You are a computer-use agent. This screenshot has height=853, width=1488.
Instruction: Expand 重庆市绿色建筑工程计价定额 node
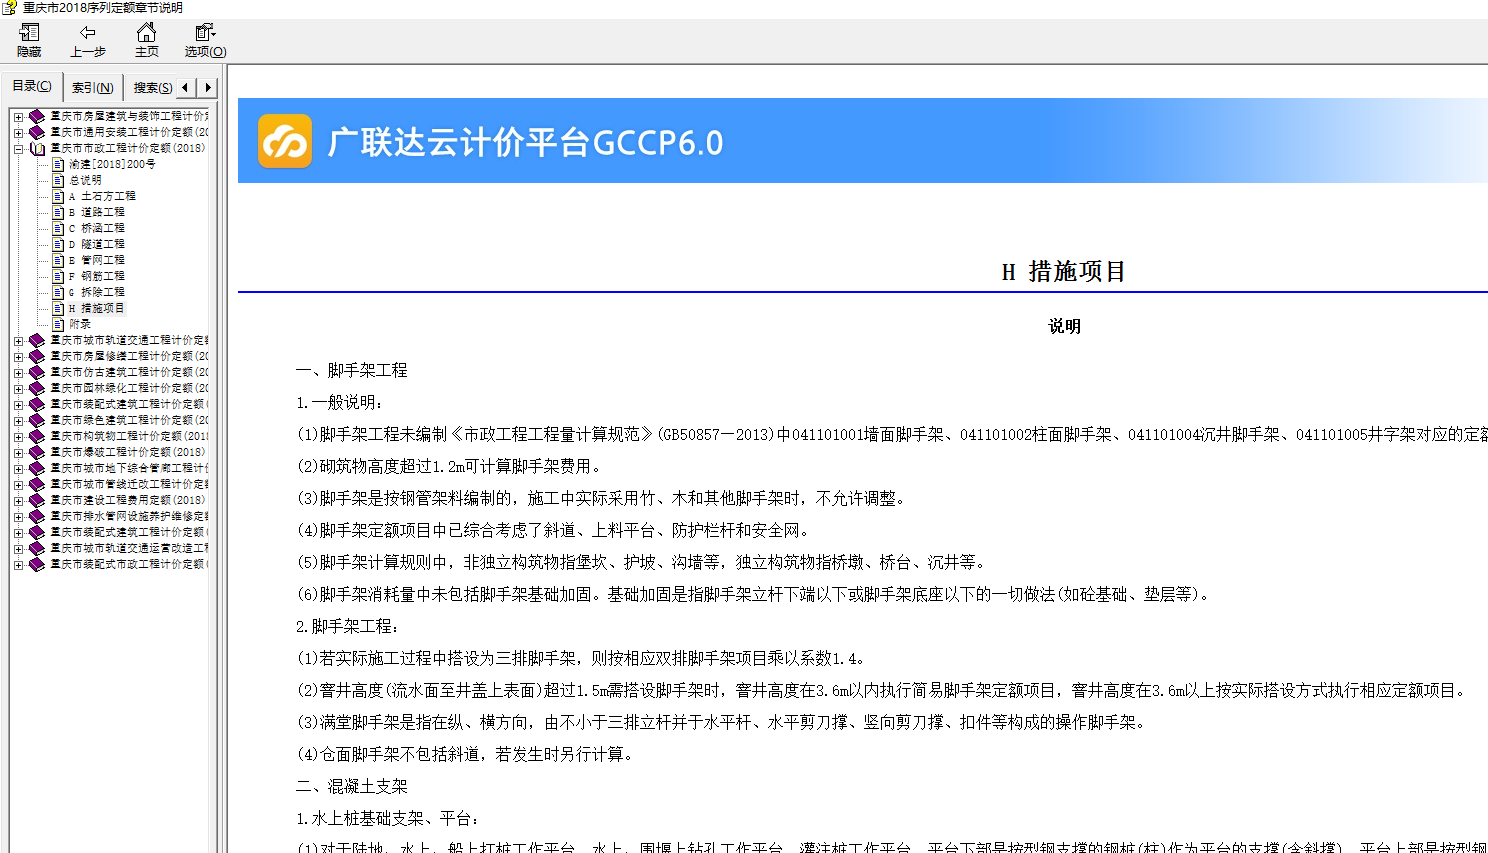pyautogui.click(x=18, y=420)
